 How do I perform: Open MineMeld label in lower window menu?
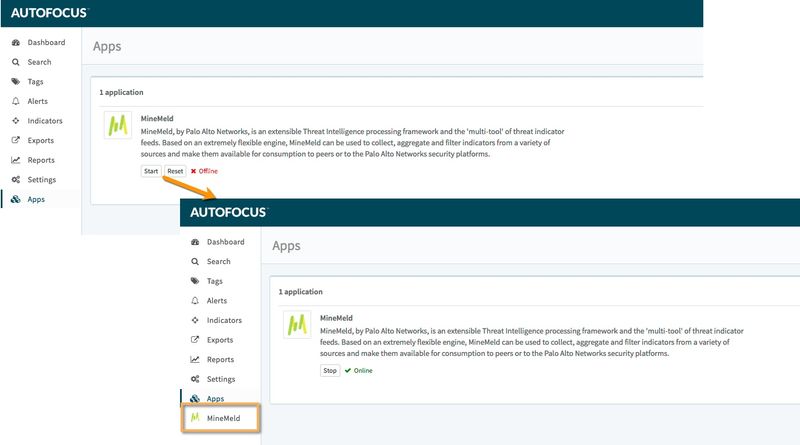[223, 418]
